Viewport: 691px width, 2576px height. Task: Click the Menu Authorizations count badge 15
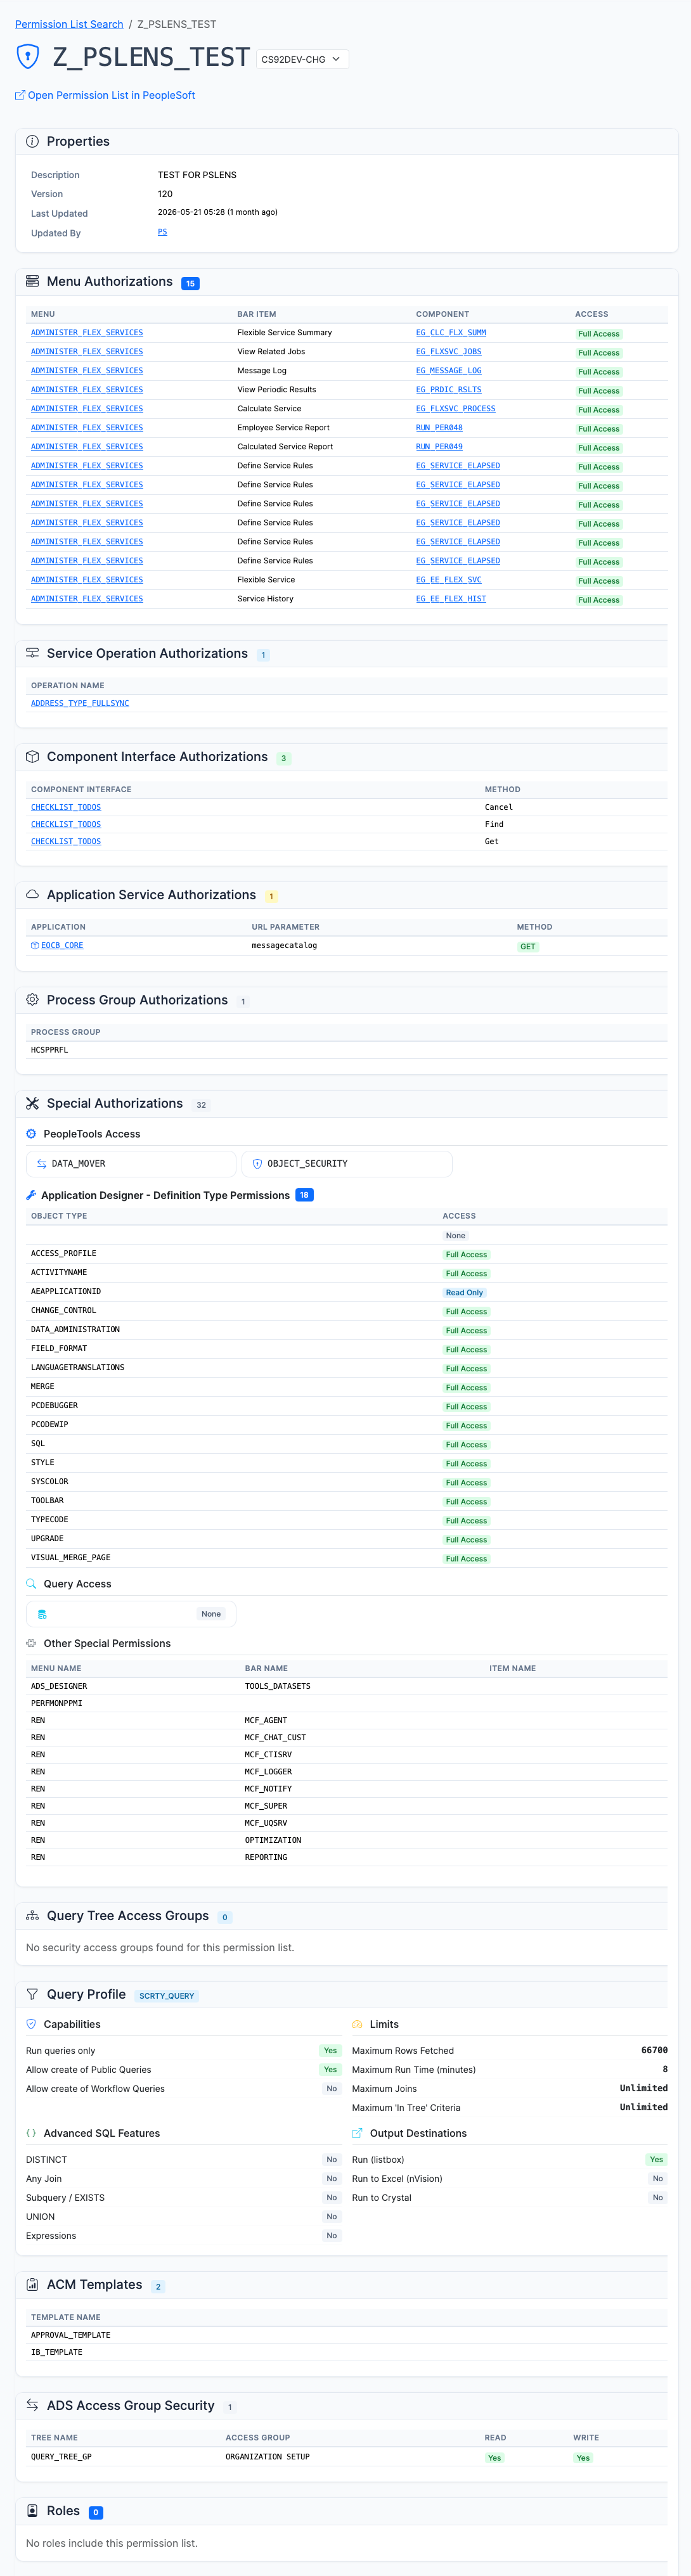coord(190,283)
